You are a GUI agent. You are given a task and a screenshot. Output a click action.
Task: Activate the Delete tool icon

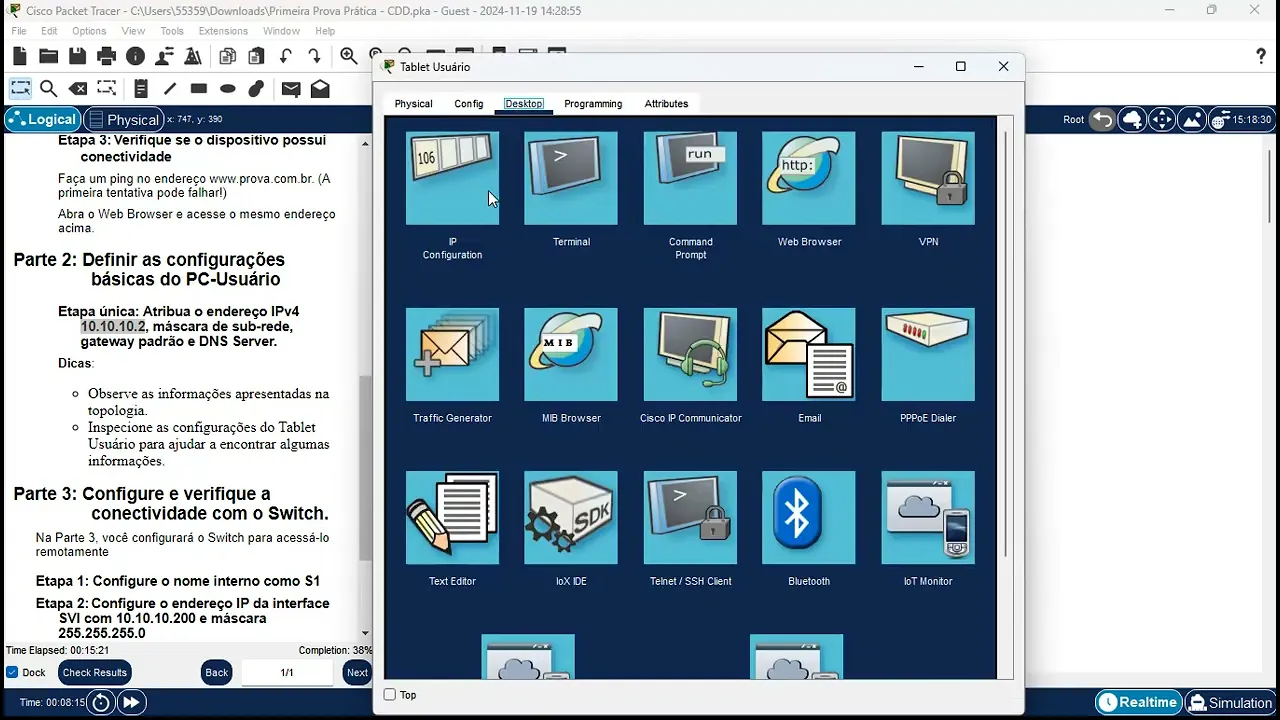pos(77,89)
